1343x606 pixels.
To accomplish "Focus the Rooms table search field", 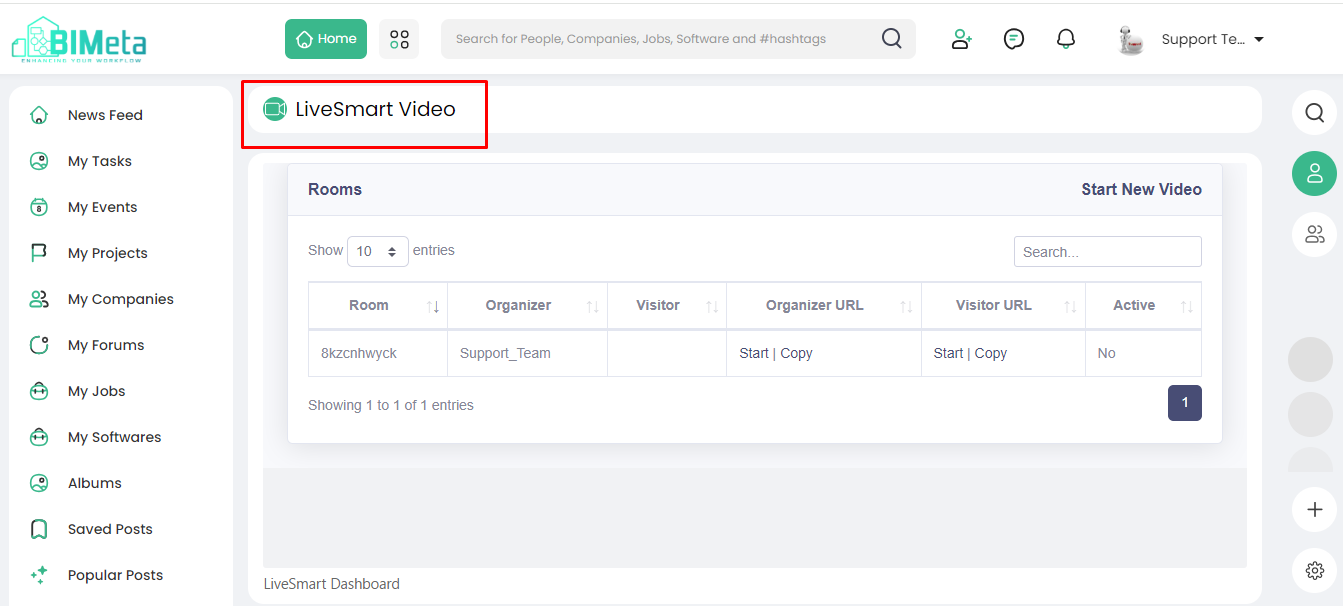I will click(x=1108, y=252).
